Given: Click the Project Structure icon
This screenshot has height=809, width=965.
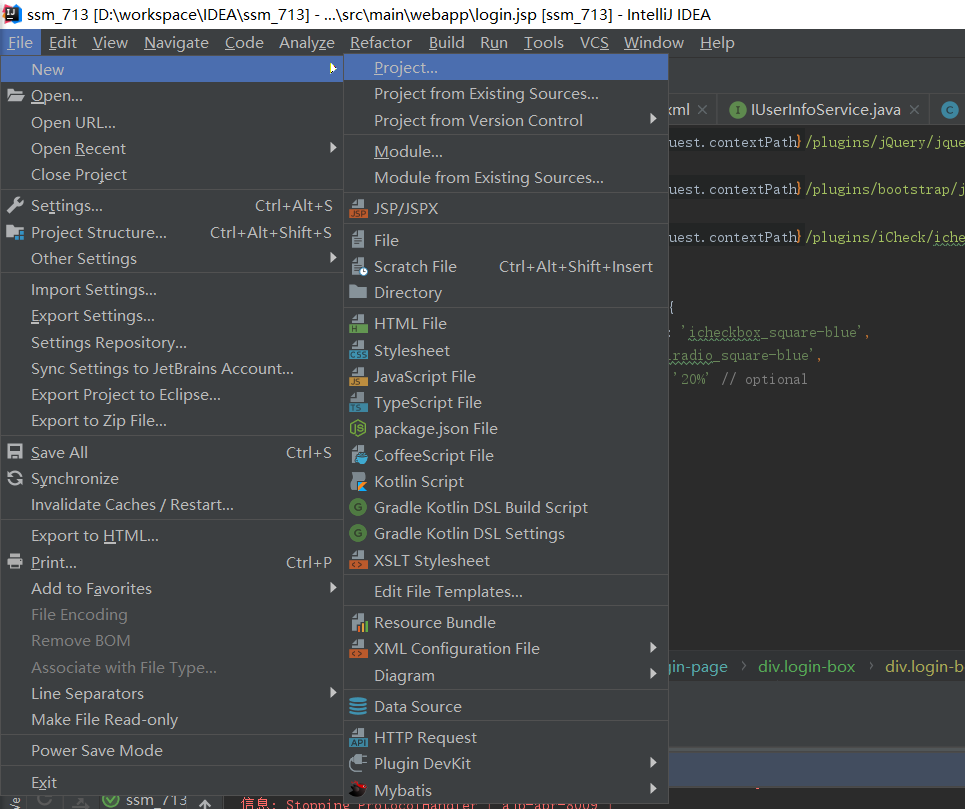Looking at the screenshot, I should [15, 233].
